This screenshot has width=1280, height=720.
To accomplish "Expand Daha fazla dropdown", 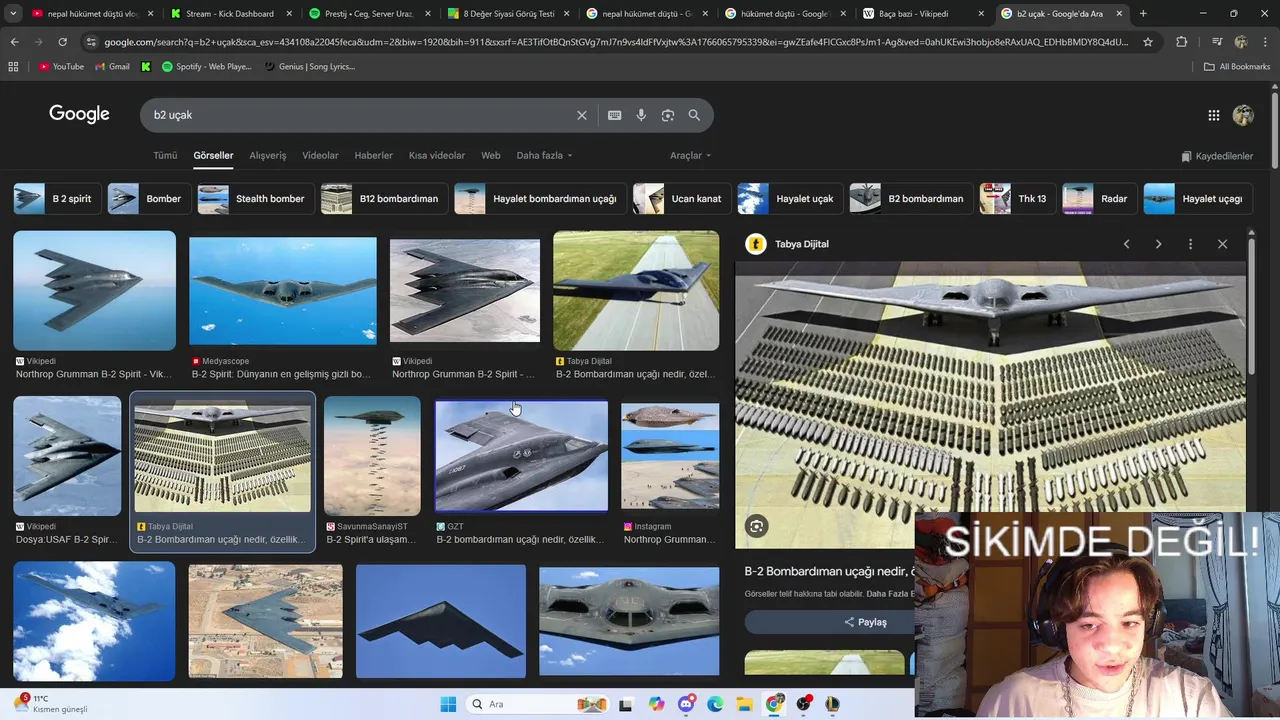I will tap(544, 155).
